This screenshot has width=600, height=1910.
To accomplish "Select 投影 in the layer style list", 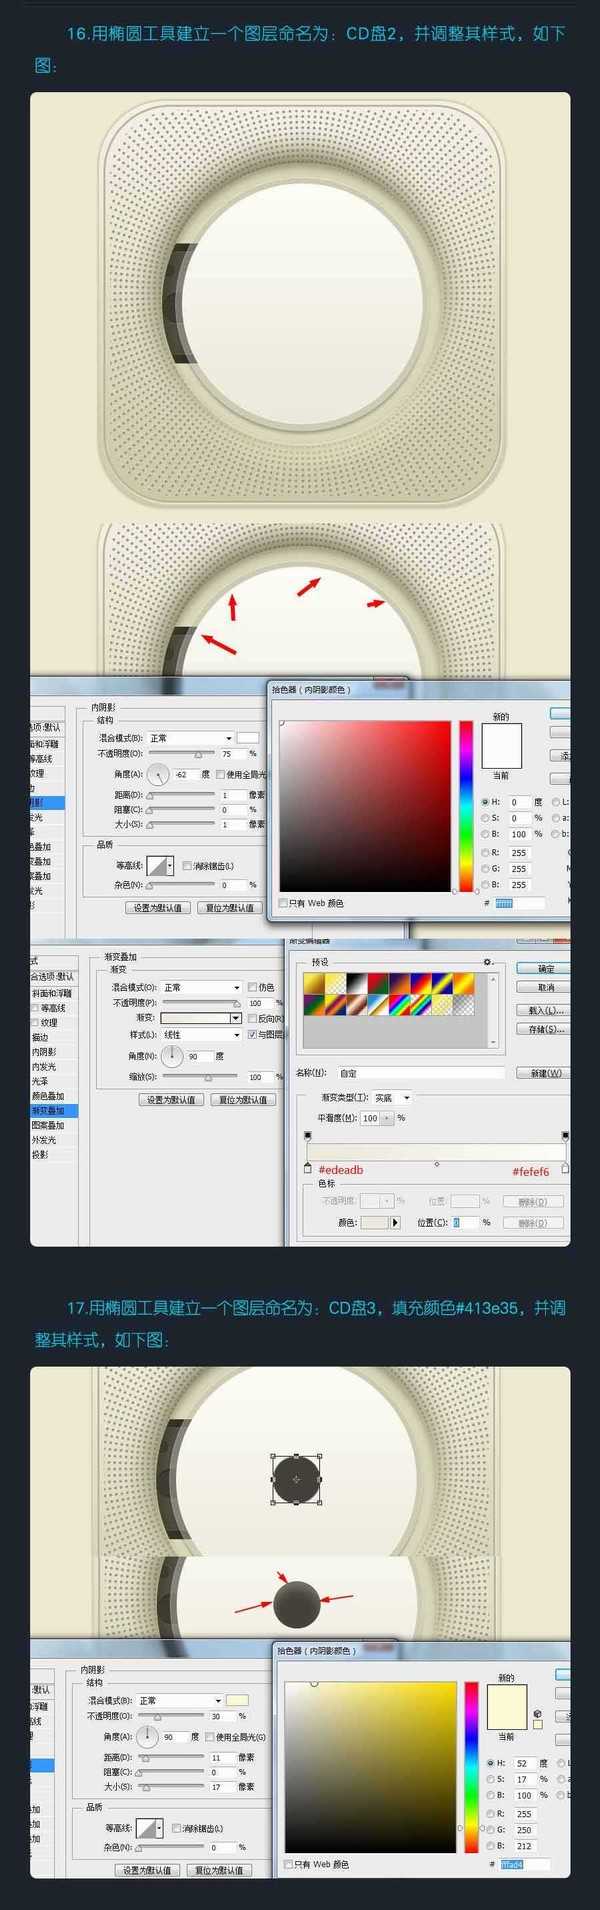I will tap(39, 1154).
